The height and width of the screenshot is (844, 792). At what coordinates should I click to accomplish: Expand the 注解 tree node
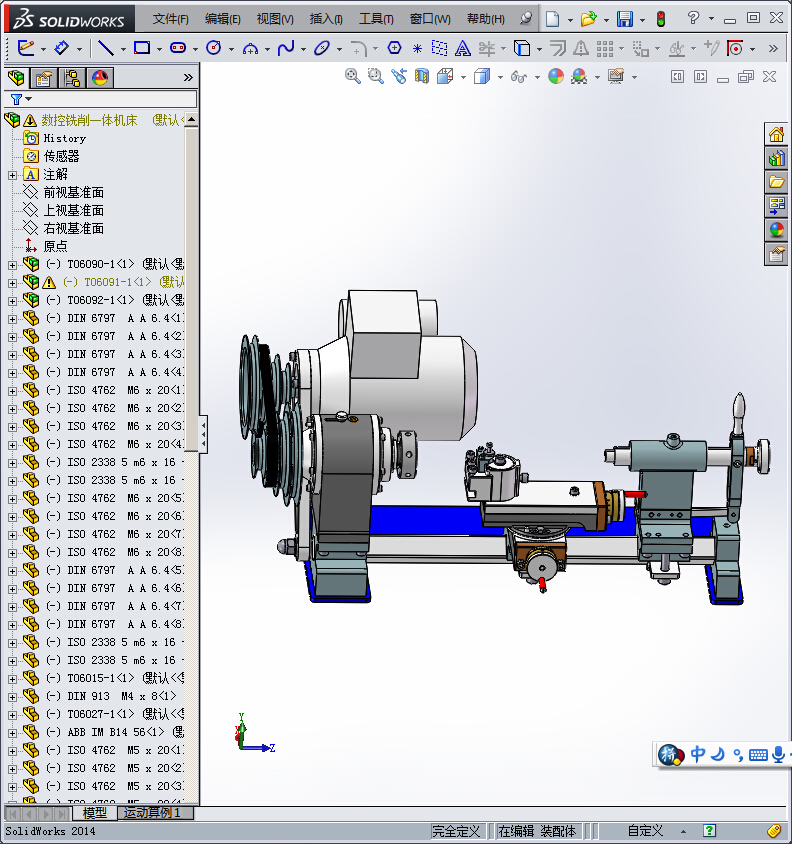tap(12, 175)
